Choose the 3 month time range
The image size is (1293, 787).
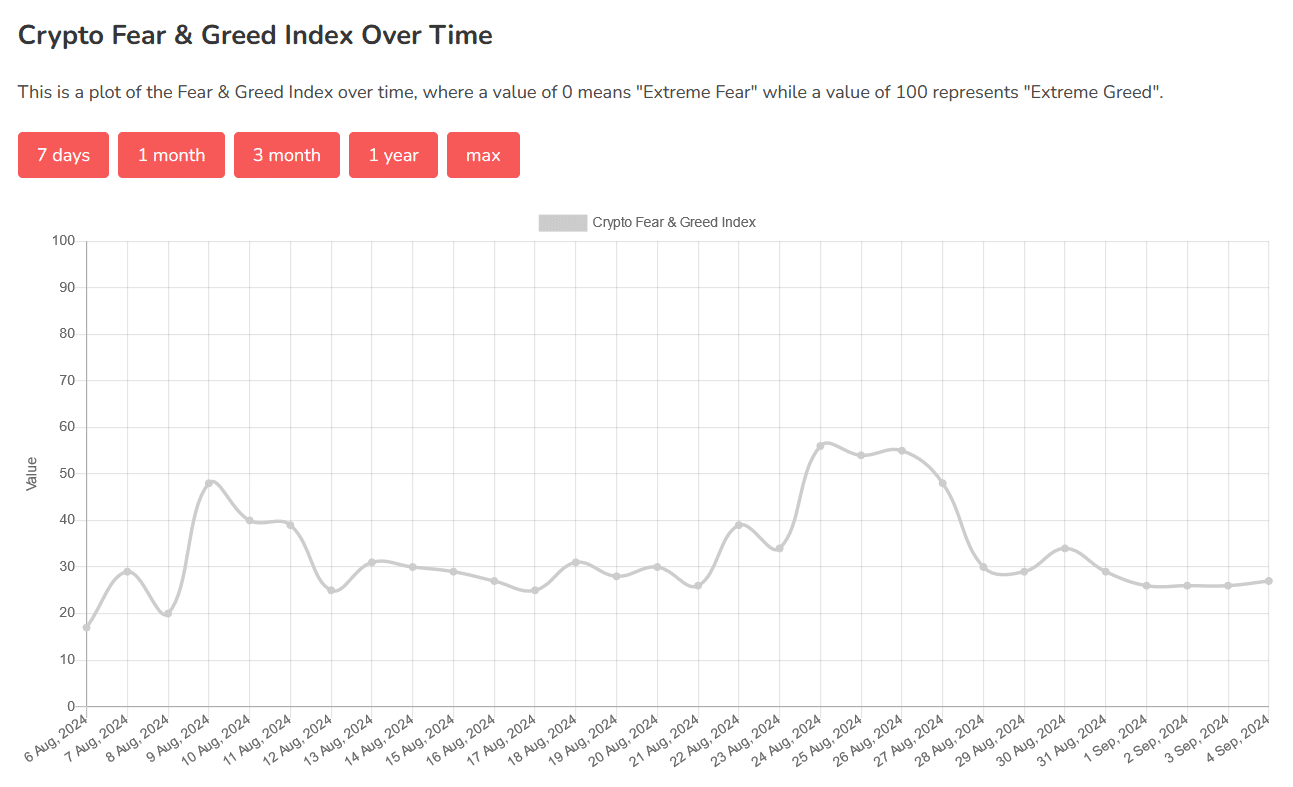pyautogui.click(x=287, y=155)
